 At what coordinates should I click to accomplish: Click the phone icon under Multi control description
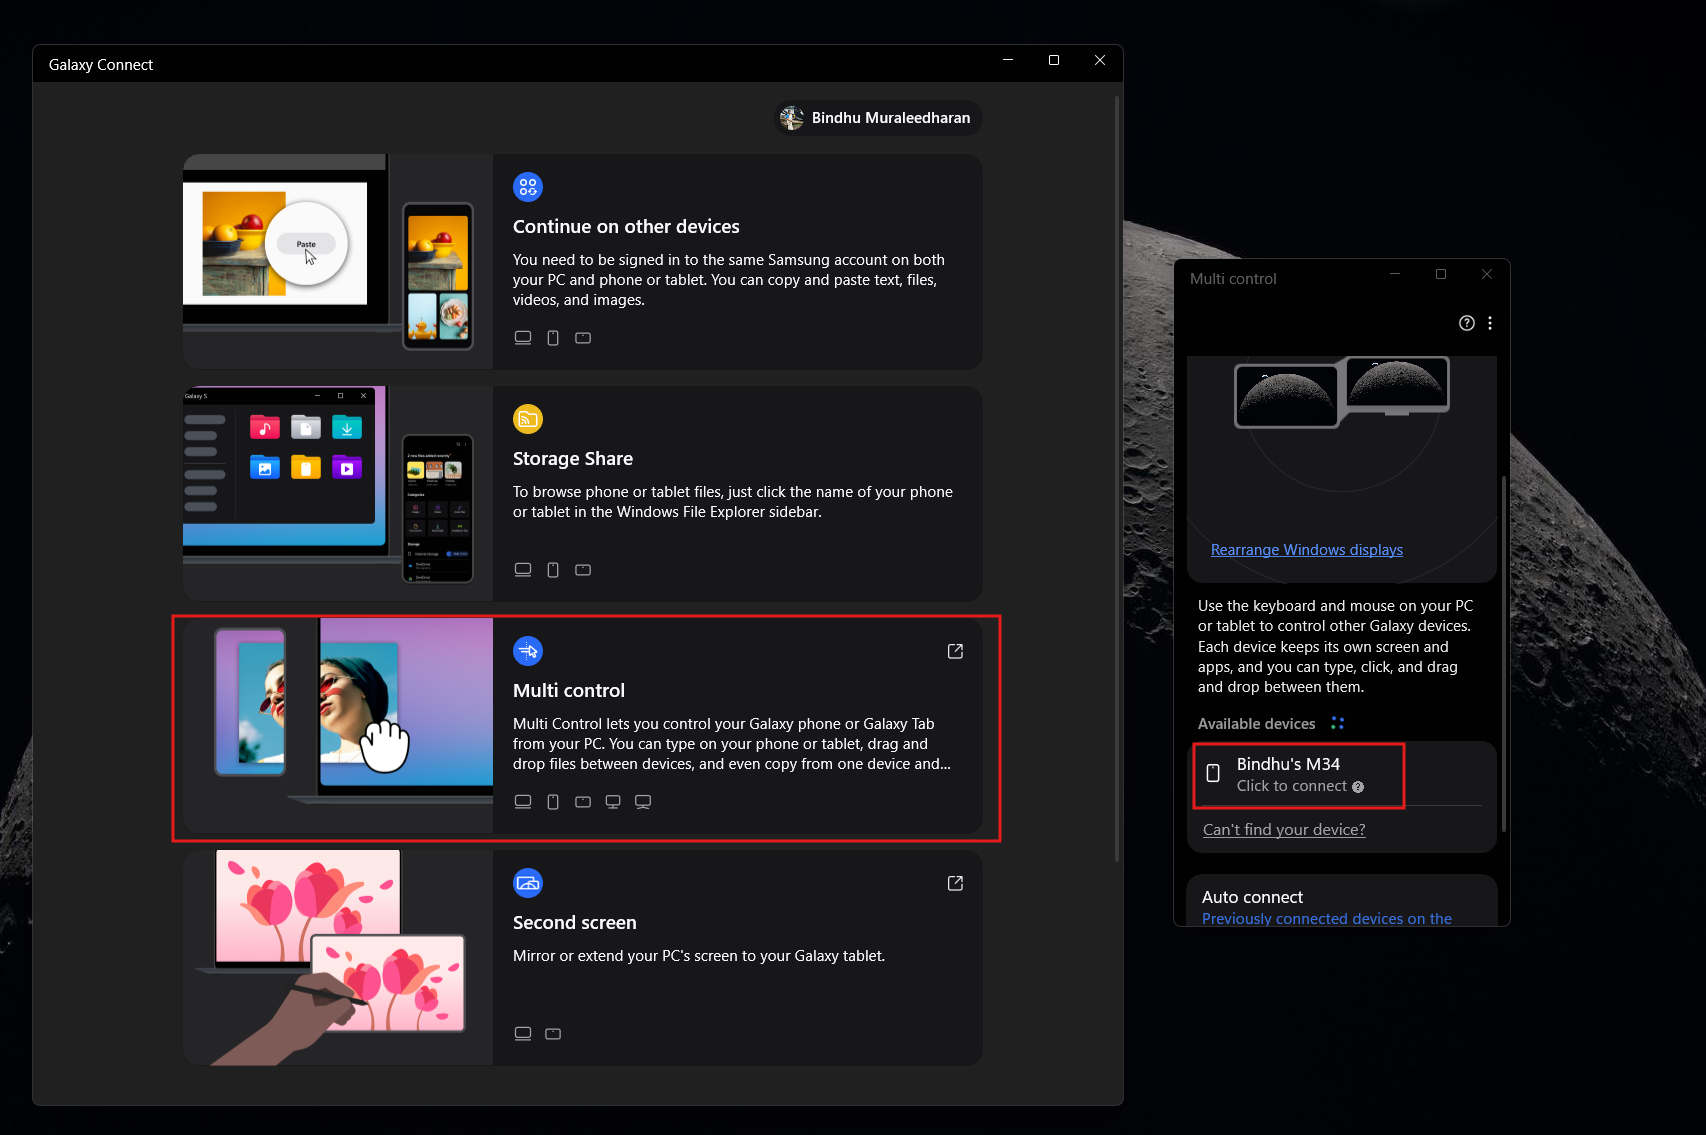point(553,801)
